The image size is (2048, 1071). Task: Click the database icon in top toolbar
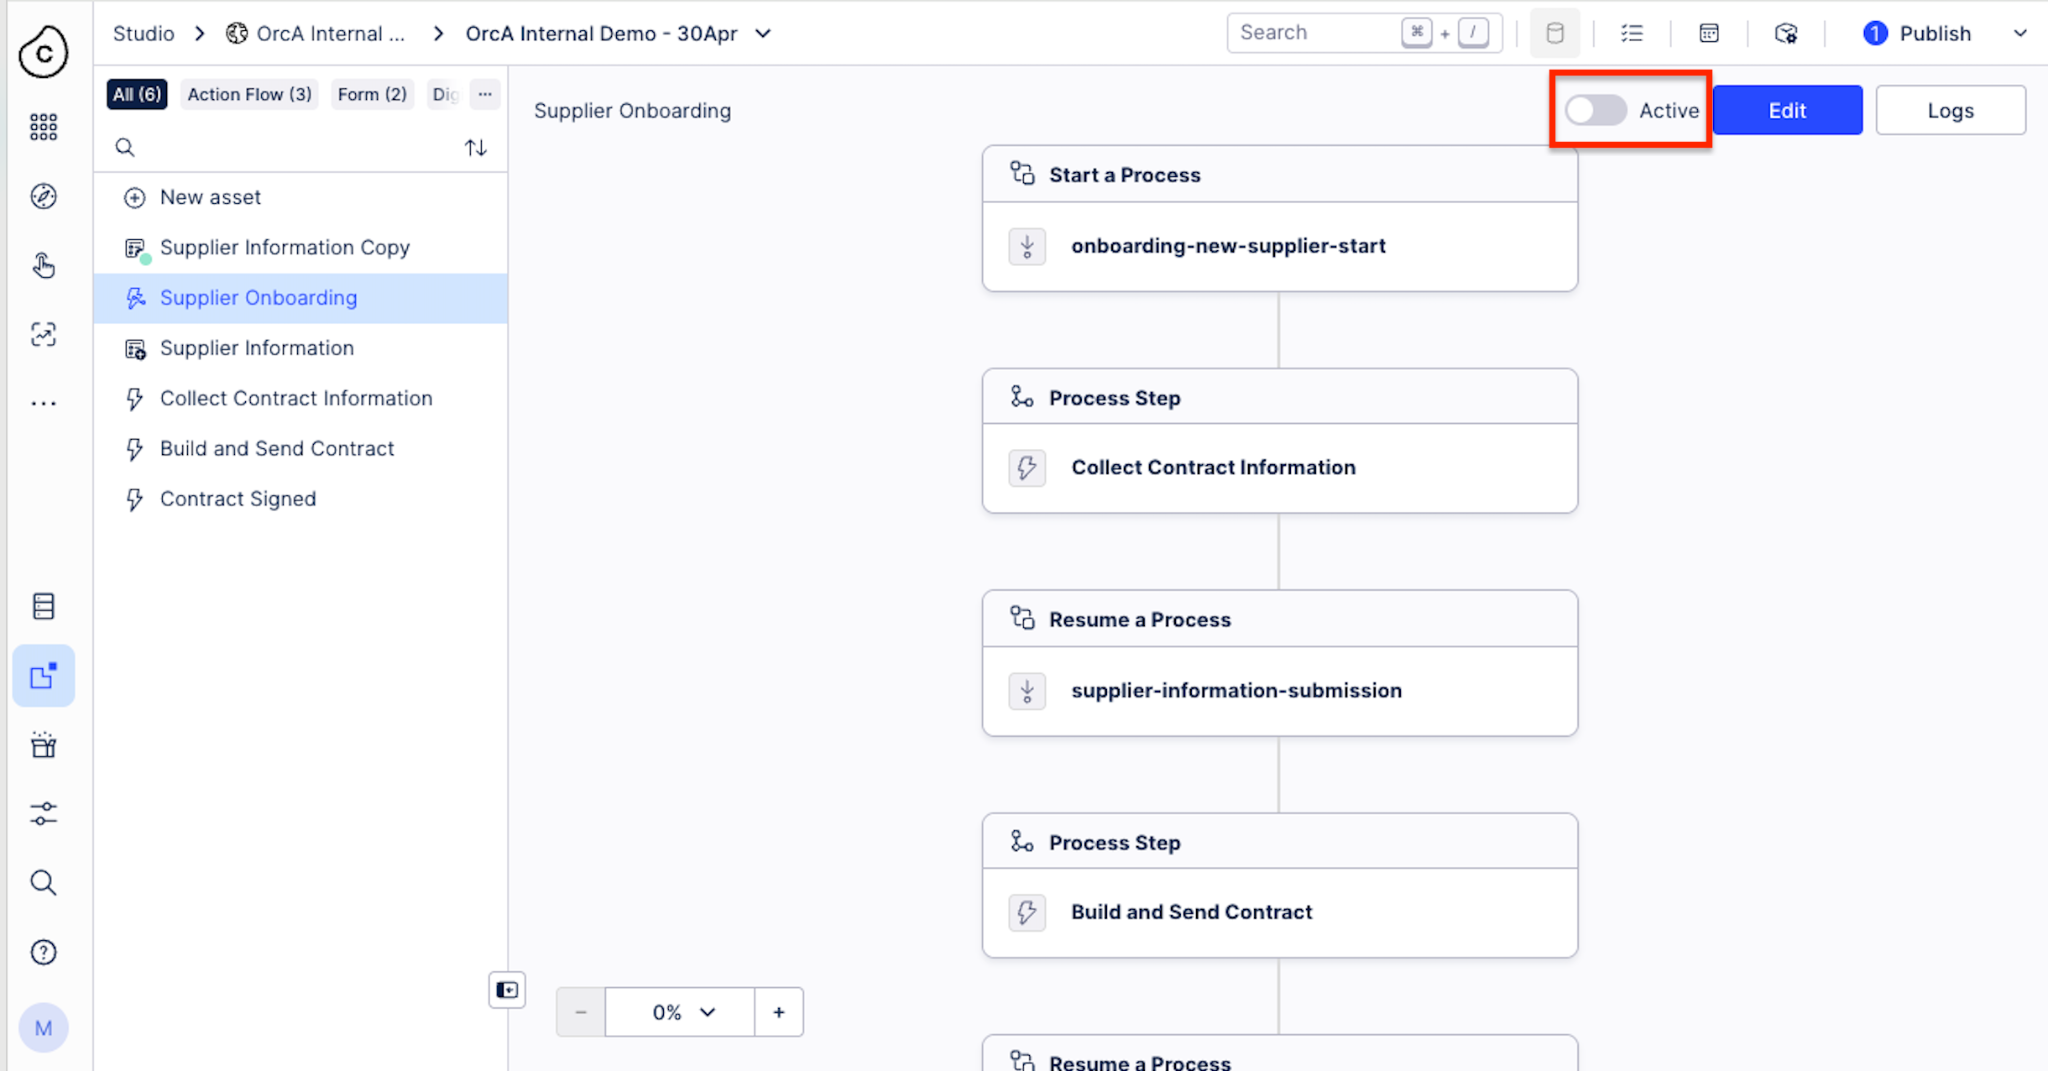1554,33
